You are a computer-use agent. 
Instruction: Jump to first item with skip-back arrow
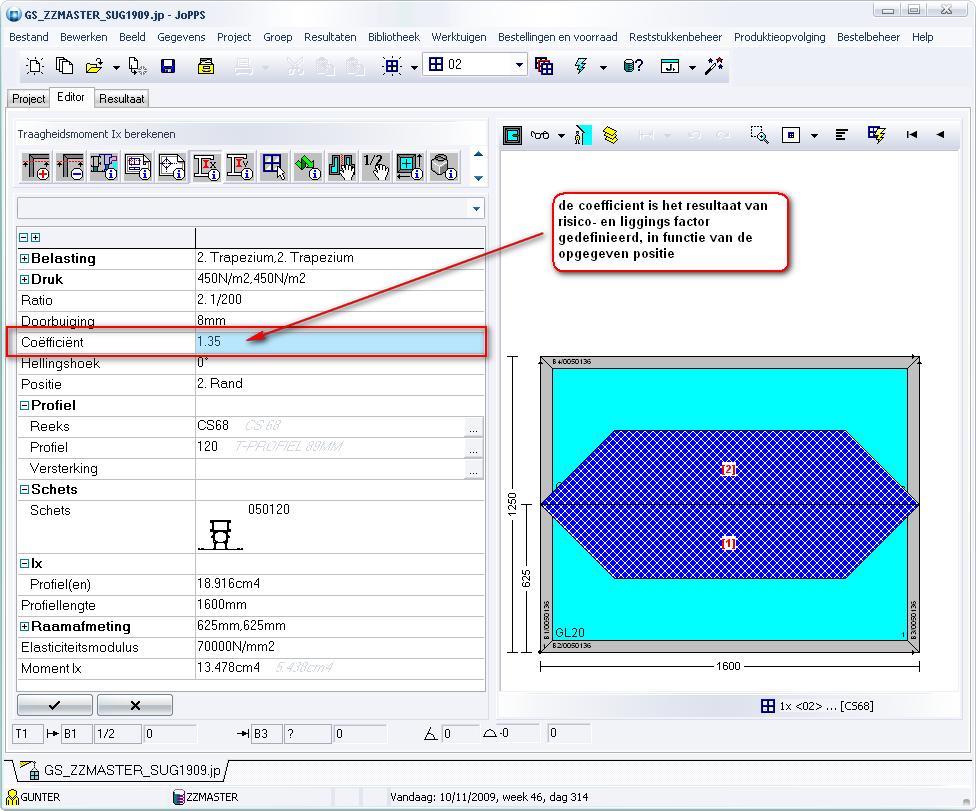tap(912, 134)
